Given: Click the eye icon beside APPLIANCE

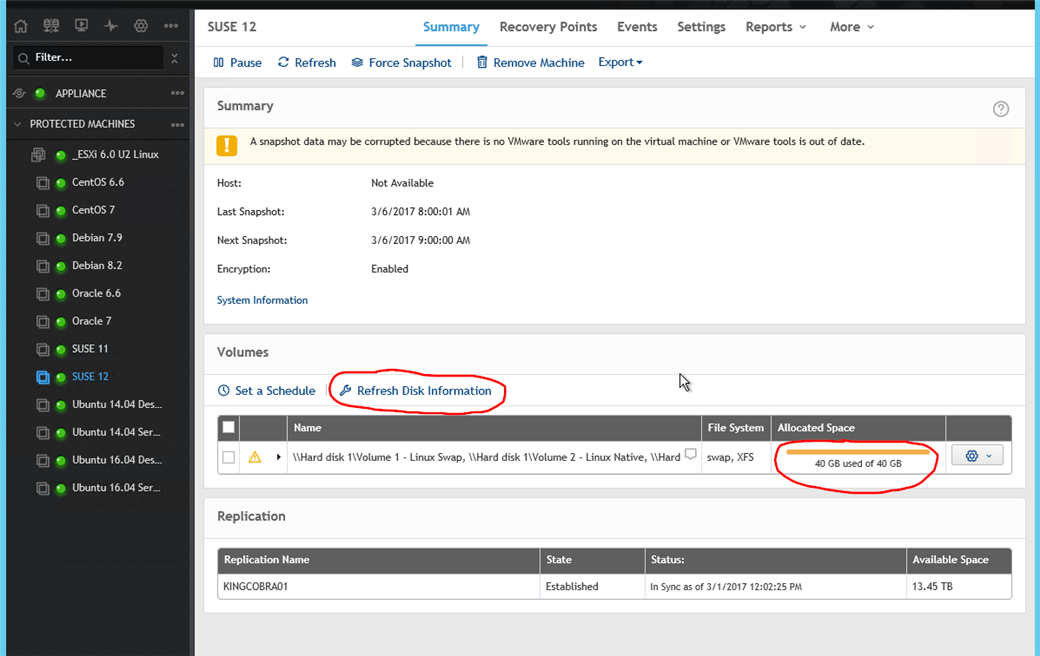Looking at the screenshot, I should pos(19,94).
